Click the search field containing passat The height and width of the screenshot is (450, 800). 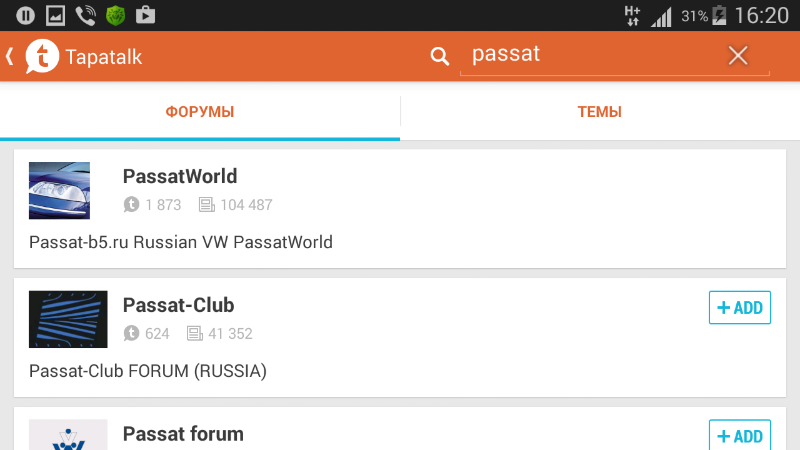pyautogui.click(x=590, y=55)
